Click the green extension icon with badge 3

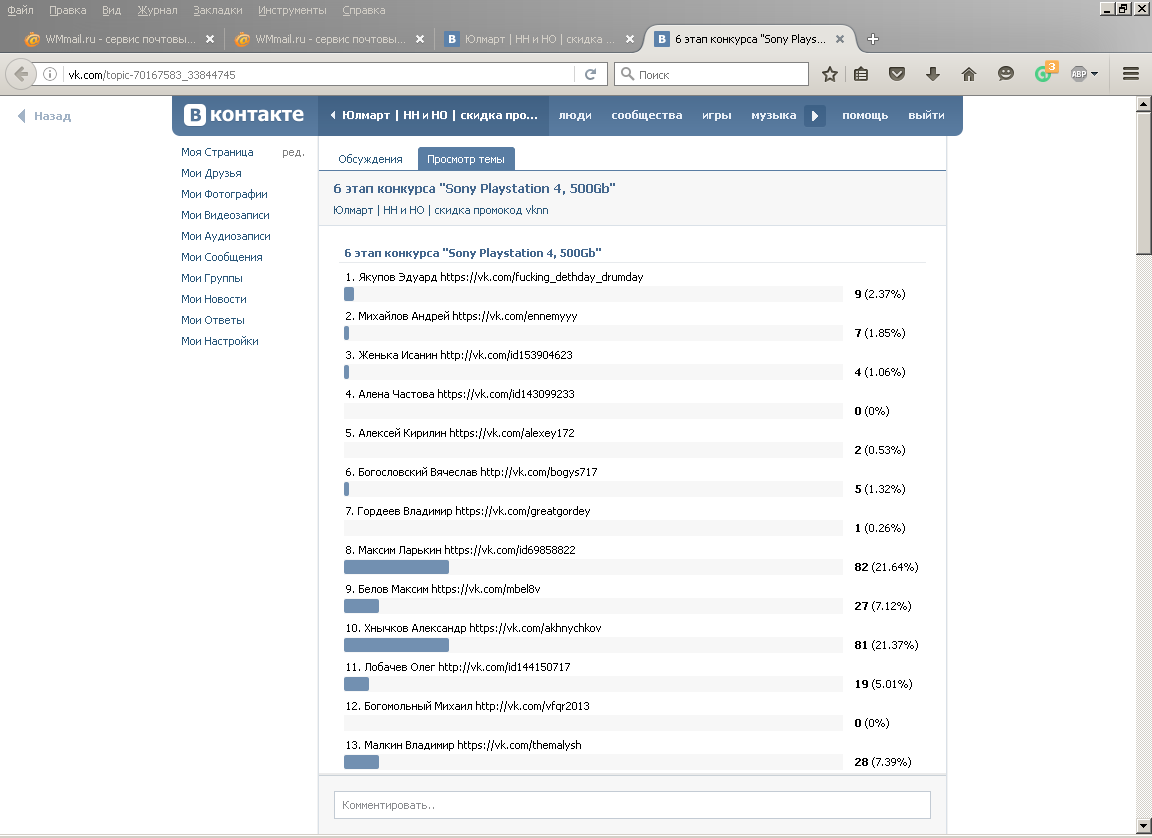pos(1044,73)
